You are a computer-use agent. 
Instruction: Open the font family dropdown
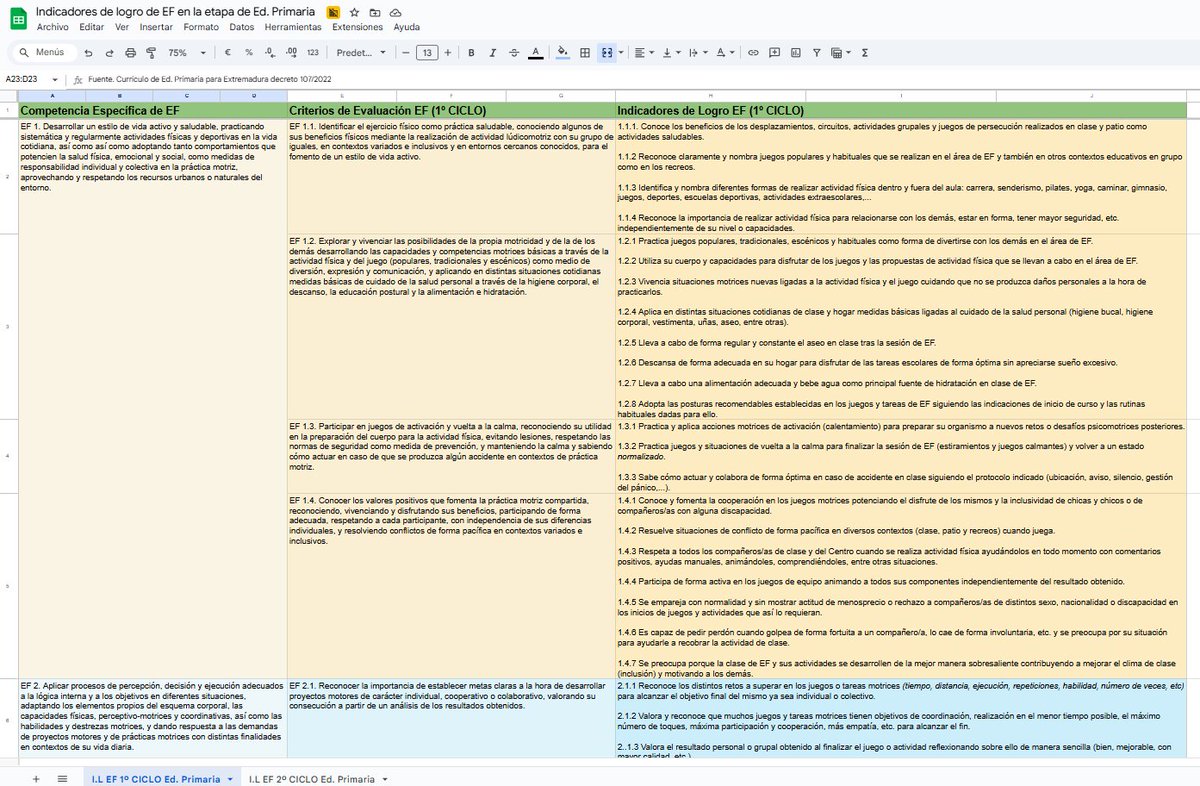tap(361, 52)
